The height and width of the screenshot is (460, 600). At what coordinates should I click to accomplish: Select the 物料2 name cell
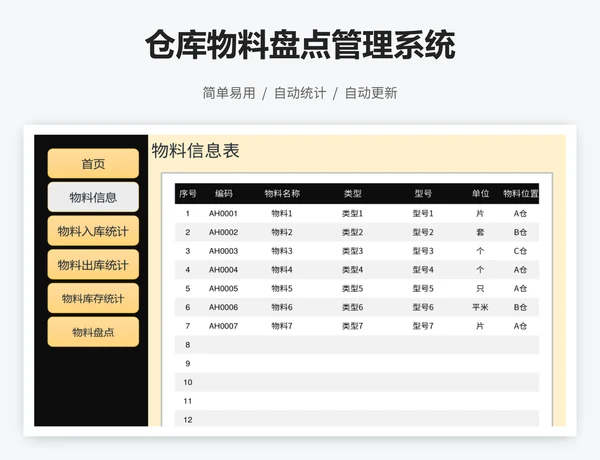click(282, 232)
